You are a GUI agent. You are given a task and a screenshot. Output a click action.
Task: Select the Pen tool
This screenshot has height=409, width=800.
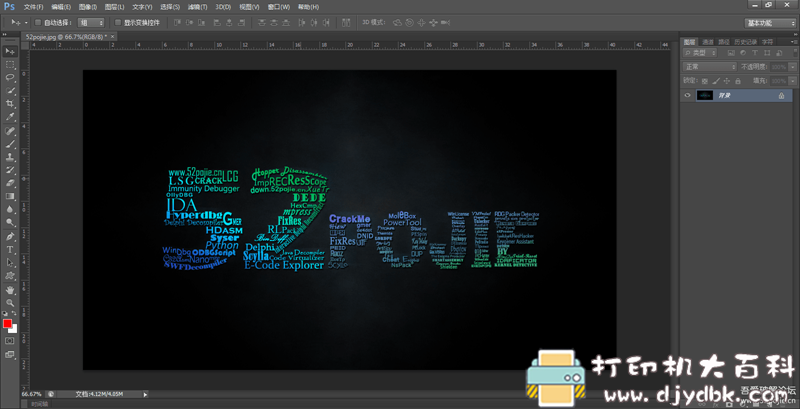tap(10, 237)
